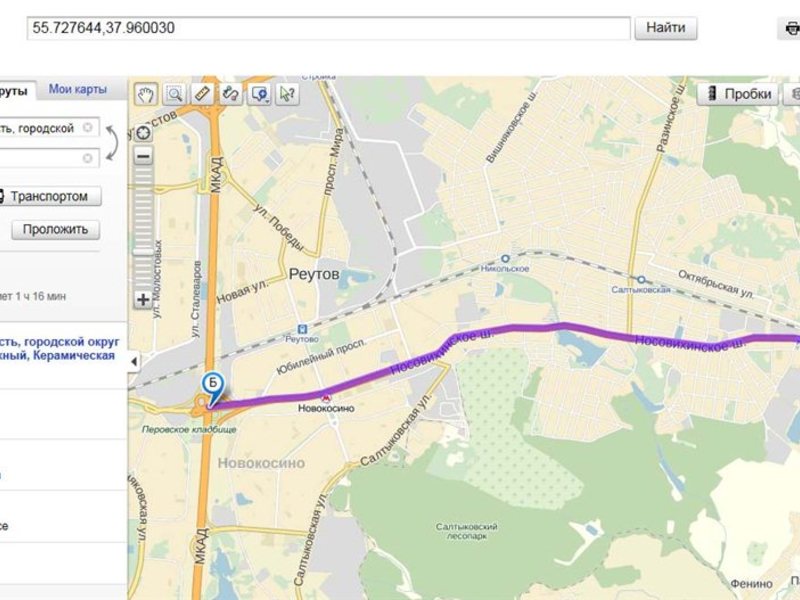This screenshot has height=600, width=800.
Task: Zoom out with the minus button
Action: click(143, 156)
